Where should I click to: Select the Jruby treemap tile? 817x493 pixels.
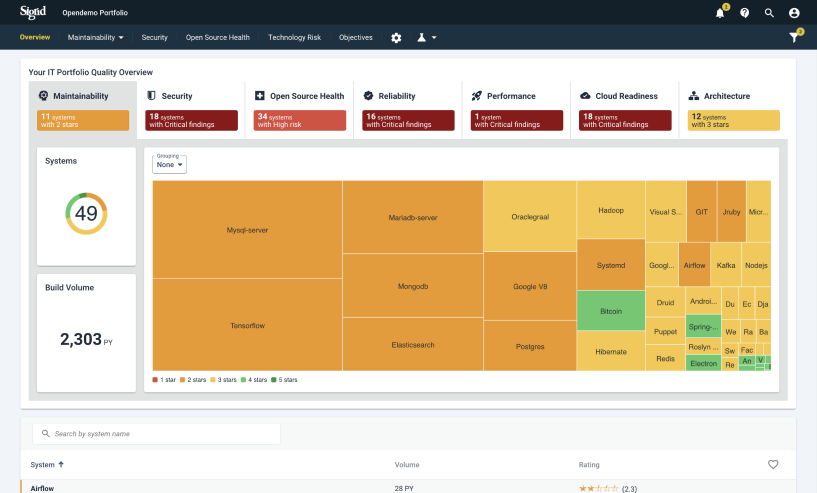(732, 211)
